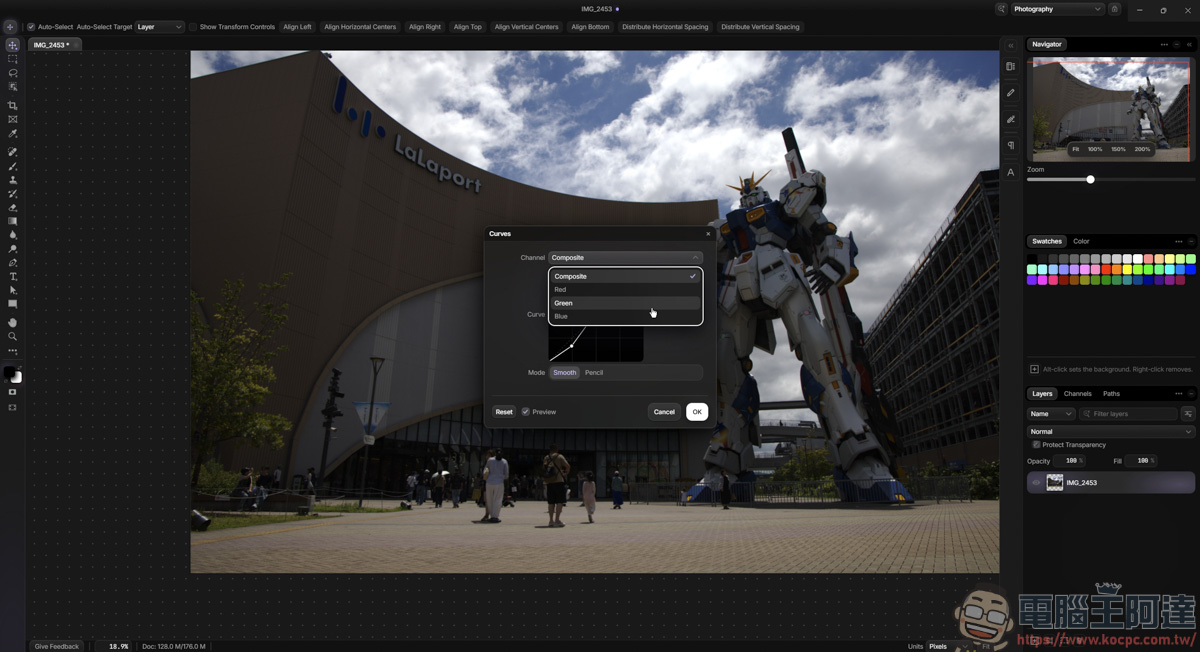
Task: Click the Filter layers search field
Action: click(1129, 414)
